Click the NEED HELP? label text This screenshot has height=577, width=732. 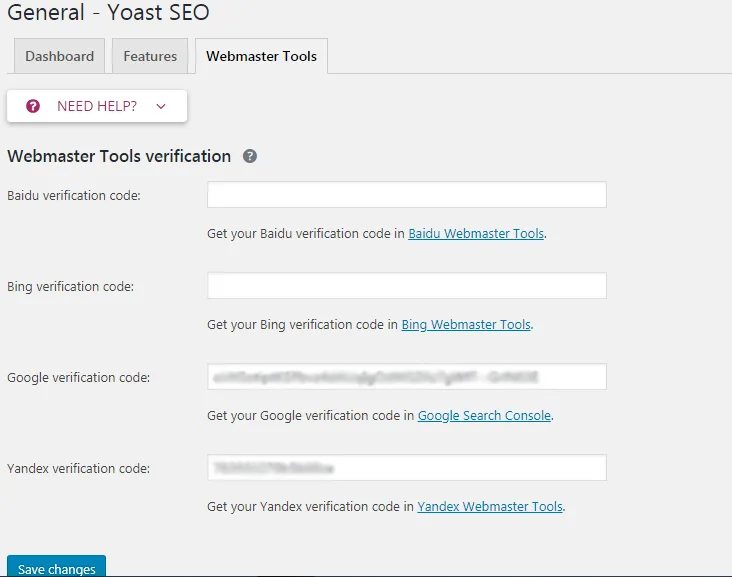pos(97,106)
